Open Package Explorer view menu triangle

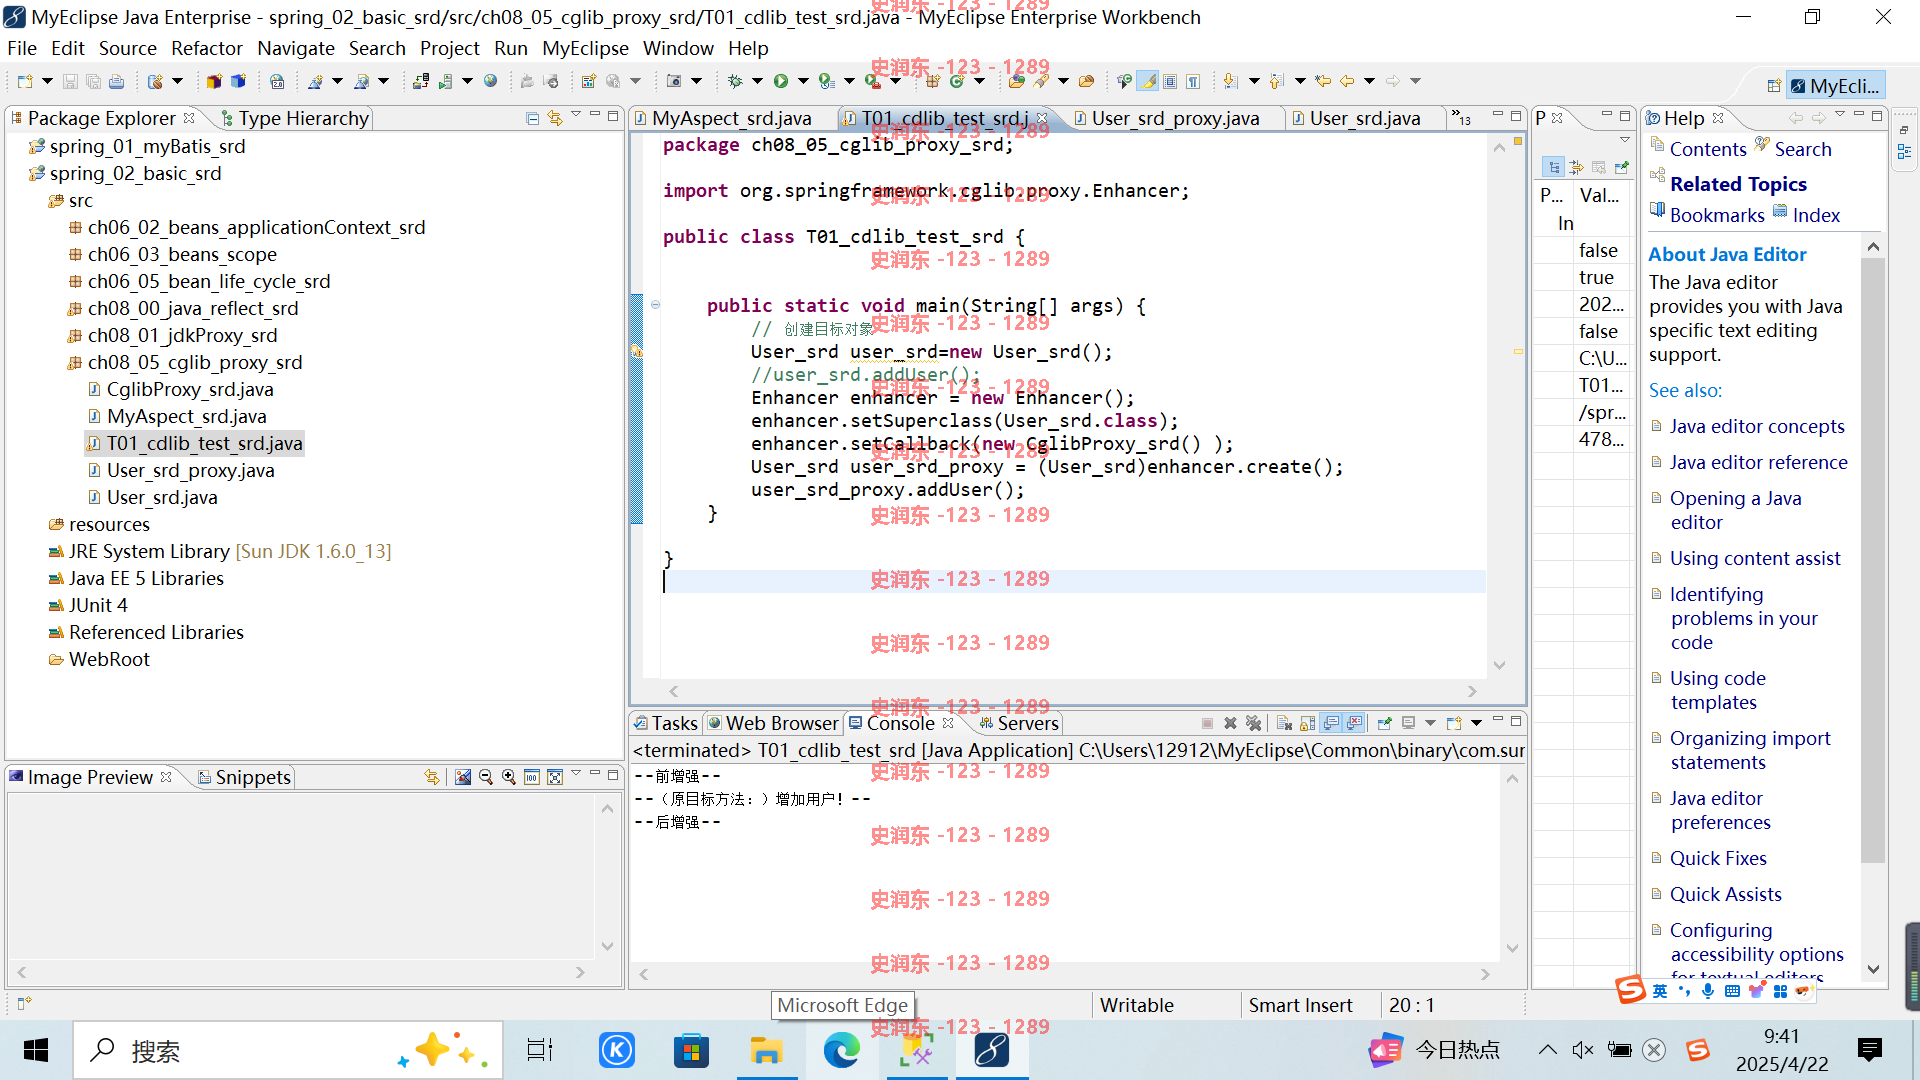(x=576, y=116)
